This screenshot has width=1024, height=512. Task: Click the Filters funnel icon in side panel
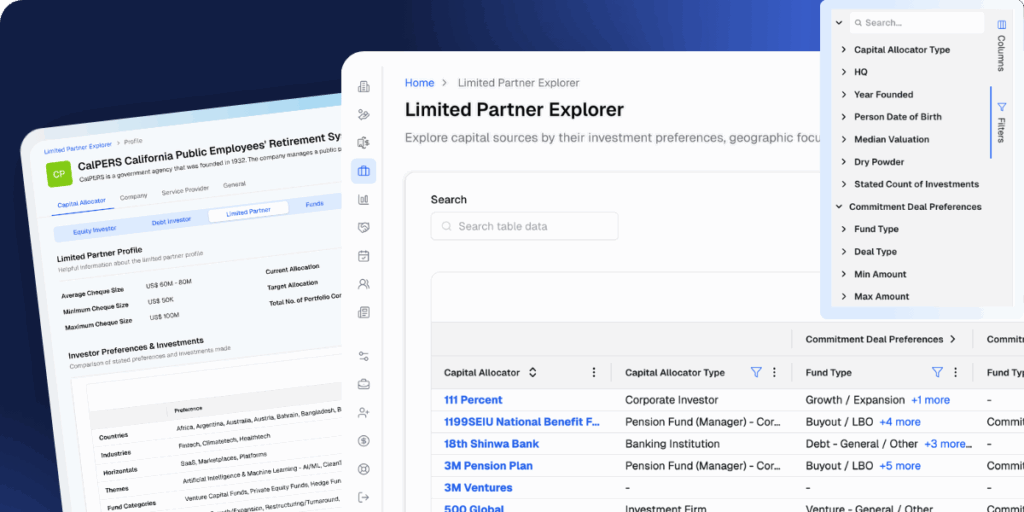click(x=1002, y=106)
